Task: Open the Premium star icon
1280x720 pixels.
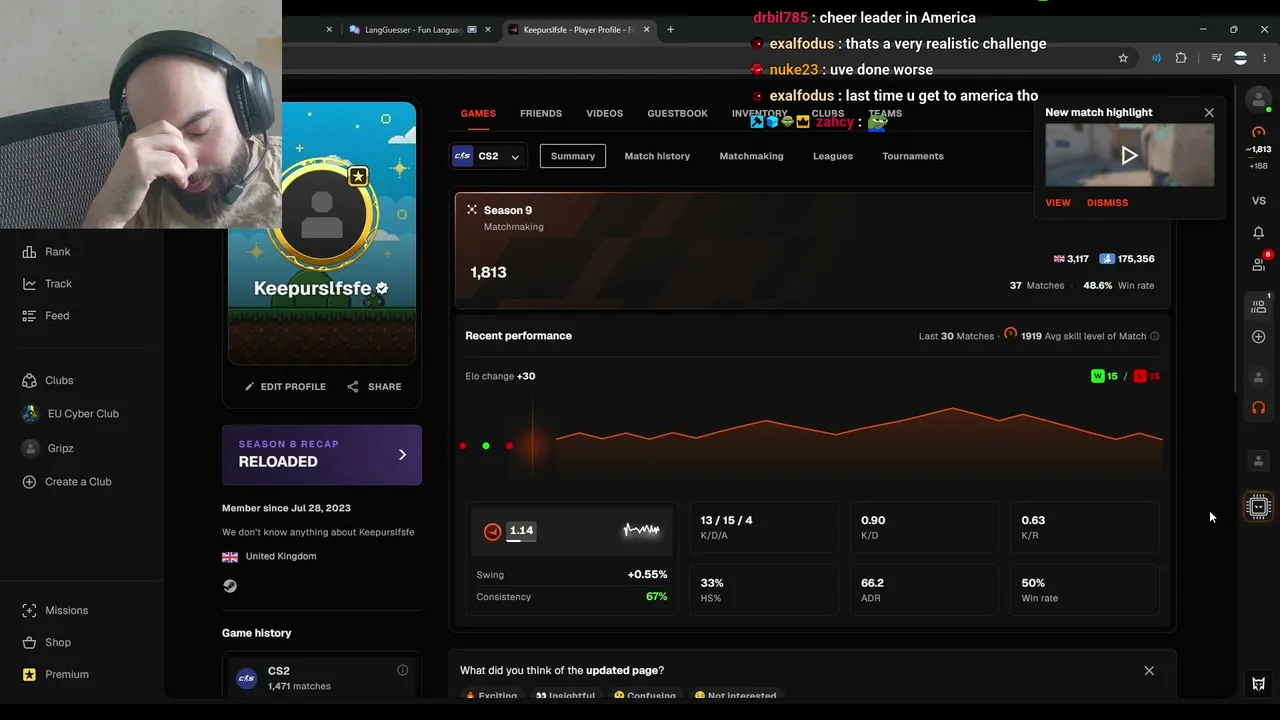Action: [x=29, y=675]
